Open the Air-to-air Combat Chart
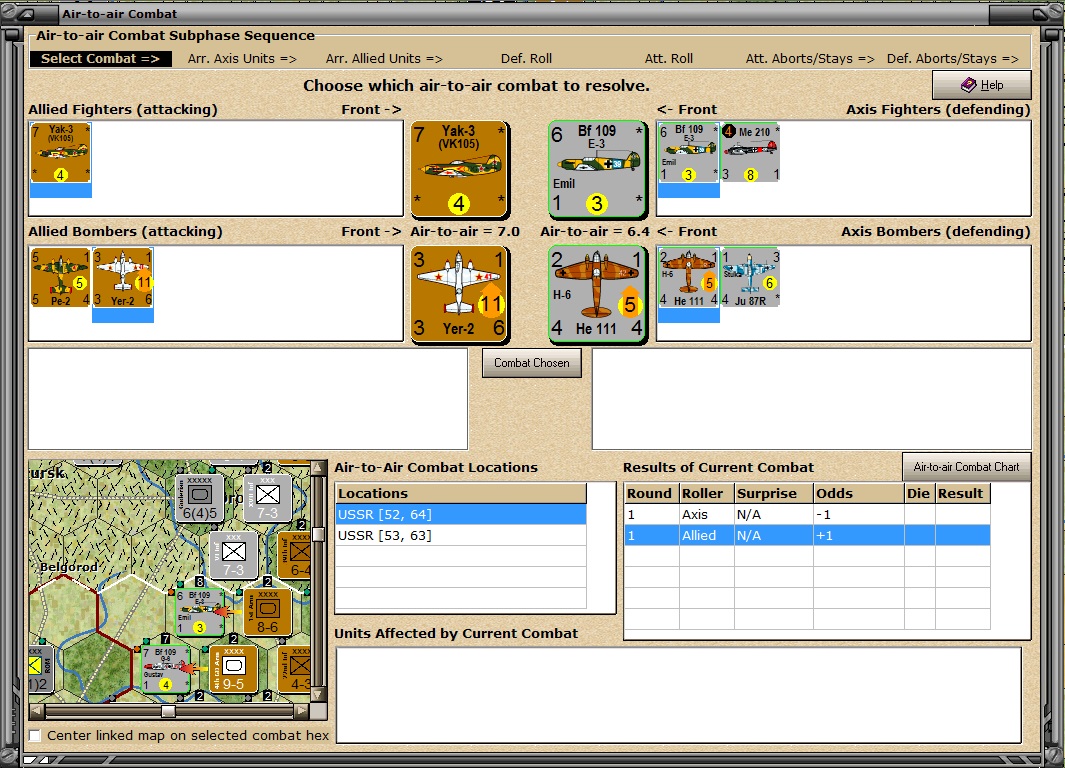This screenshot has height=768, width=1065. click(x=967, y=467)
